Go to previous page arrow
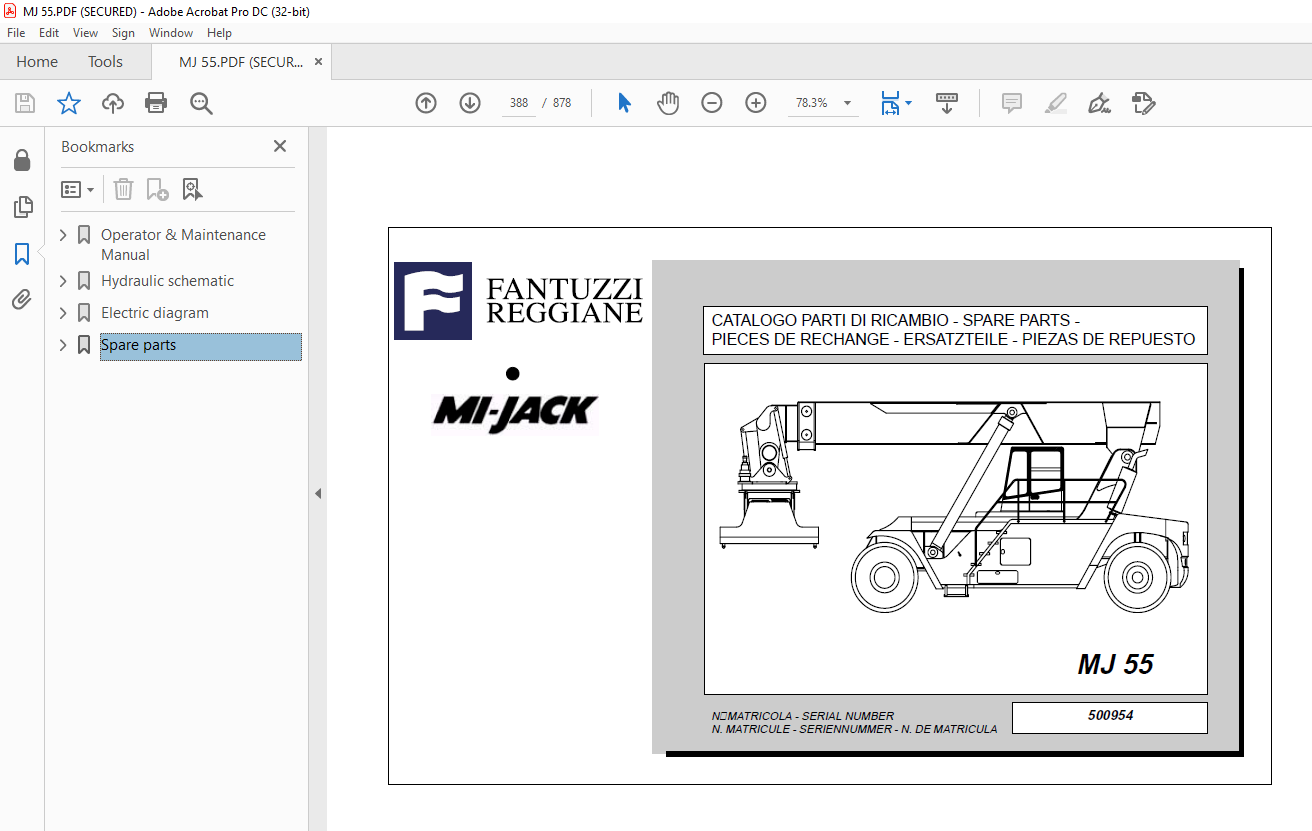 point(426,103)
